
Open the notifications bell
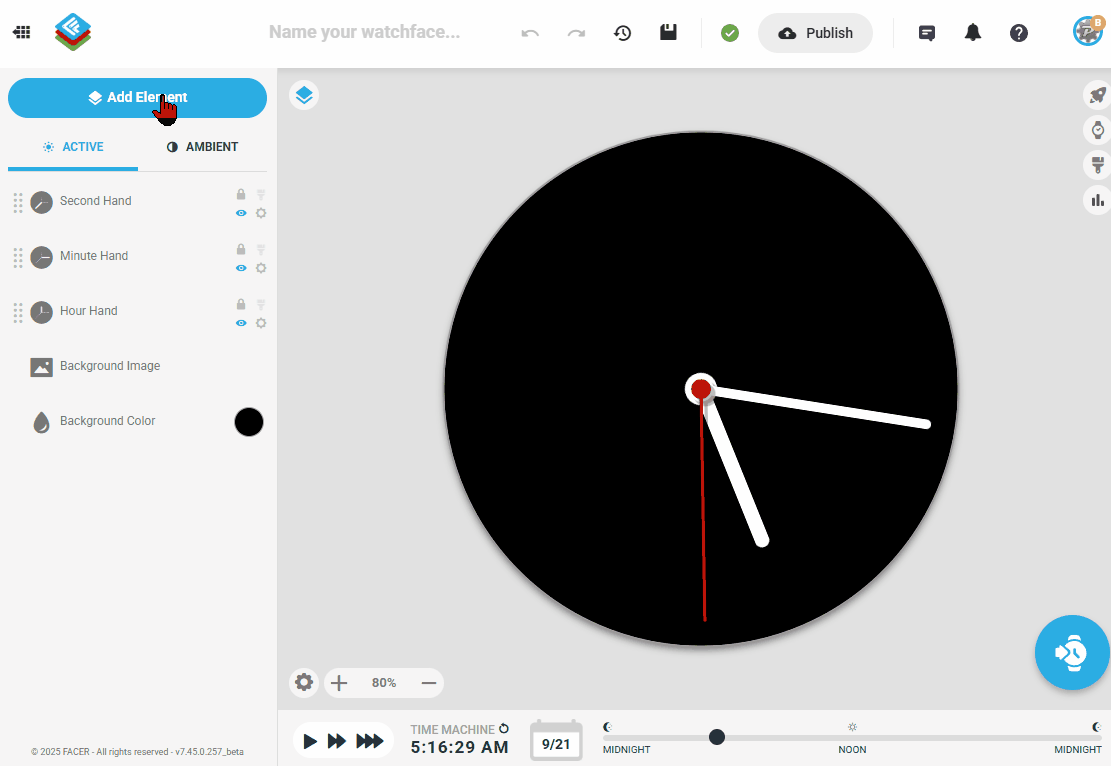click(972, 33)
